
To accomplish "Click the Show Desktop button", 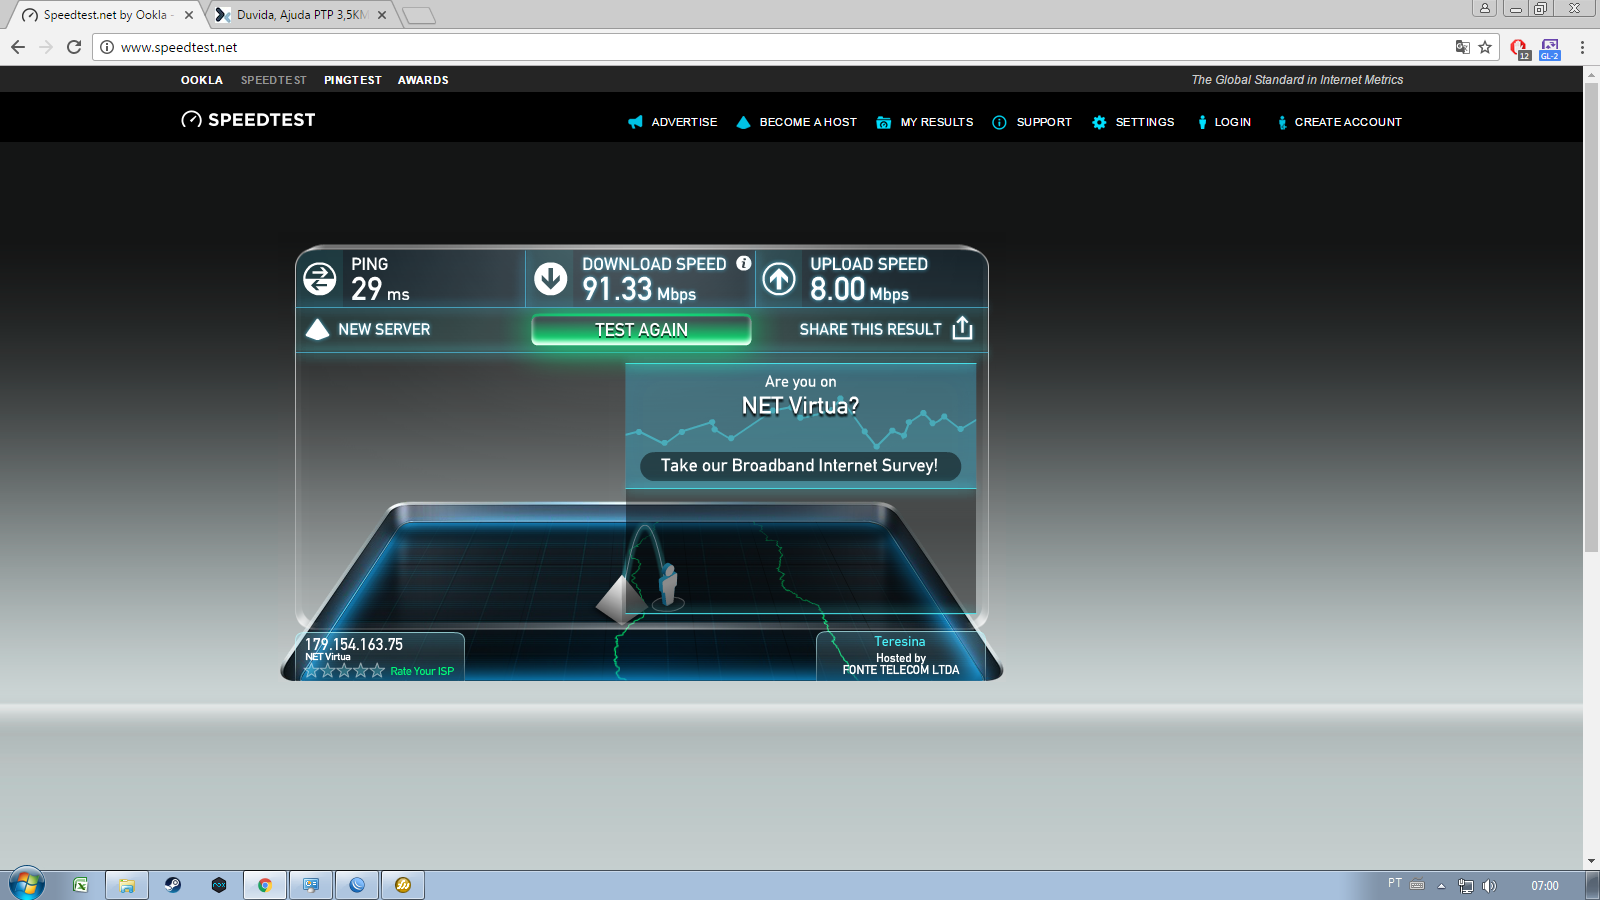I will (1592, 885).
